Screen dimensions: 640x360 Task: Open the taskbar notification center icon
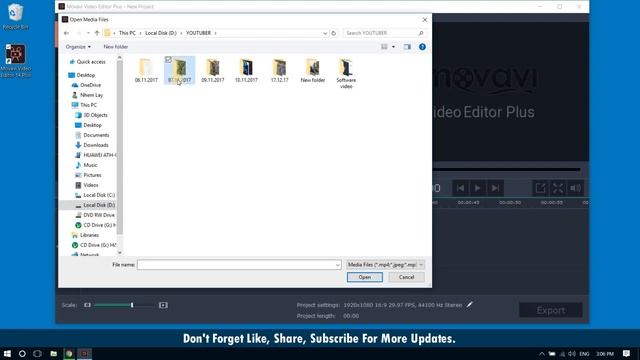[627, 354]
